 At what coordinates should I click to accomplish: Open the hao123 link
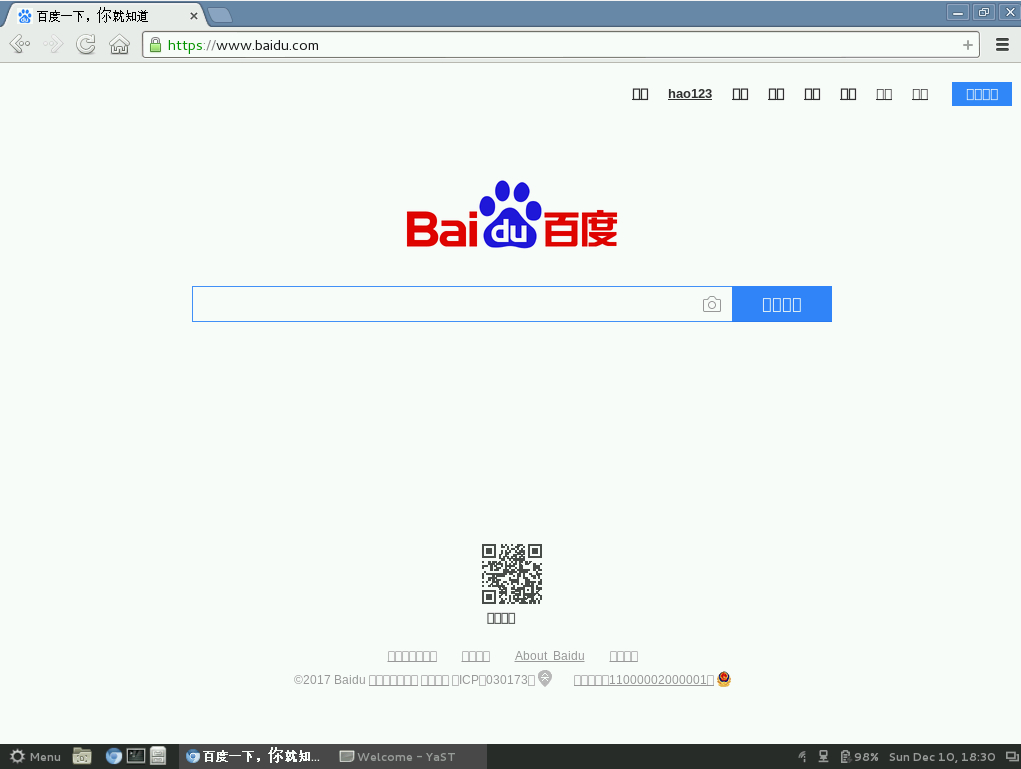pos(690,94)
